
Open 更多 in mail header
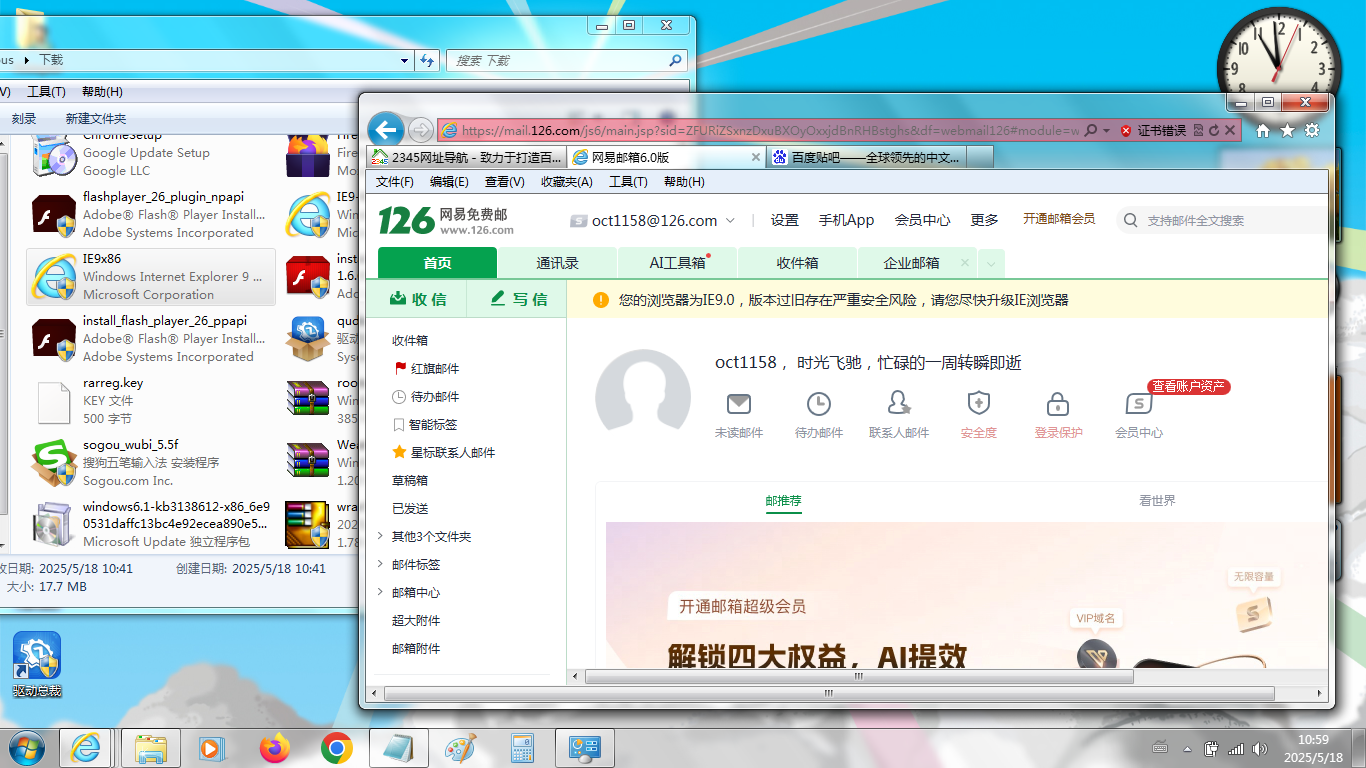click(x=985, y=220)
